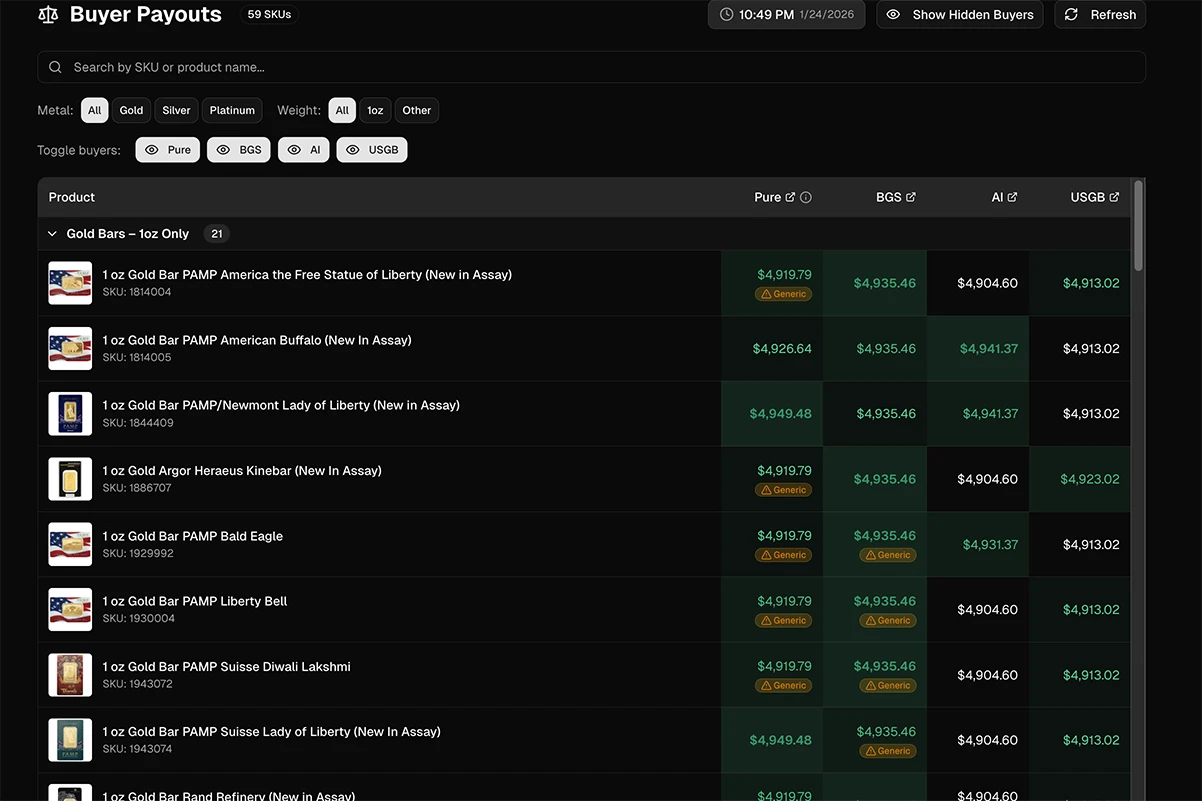Click the Generic badge under American Buffalo Pure price
The width and height of the screenshot is (1202, 801).
[783, 293]
